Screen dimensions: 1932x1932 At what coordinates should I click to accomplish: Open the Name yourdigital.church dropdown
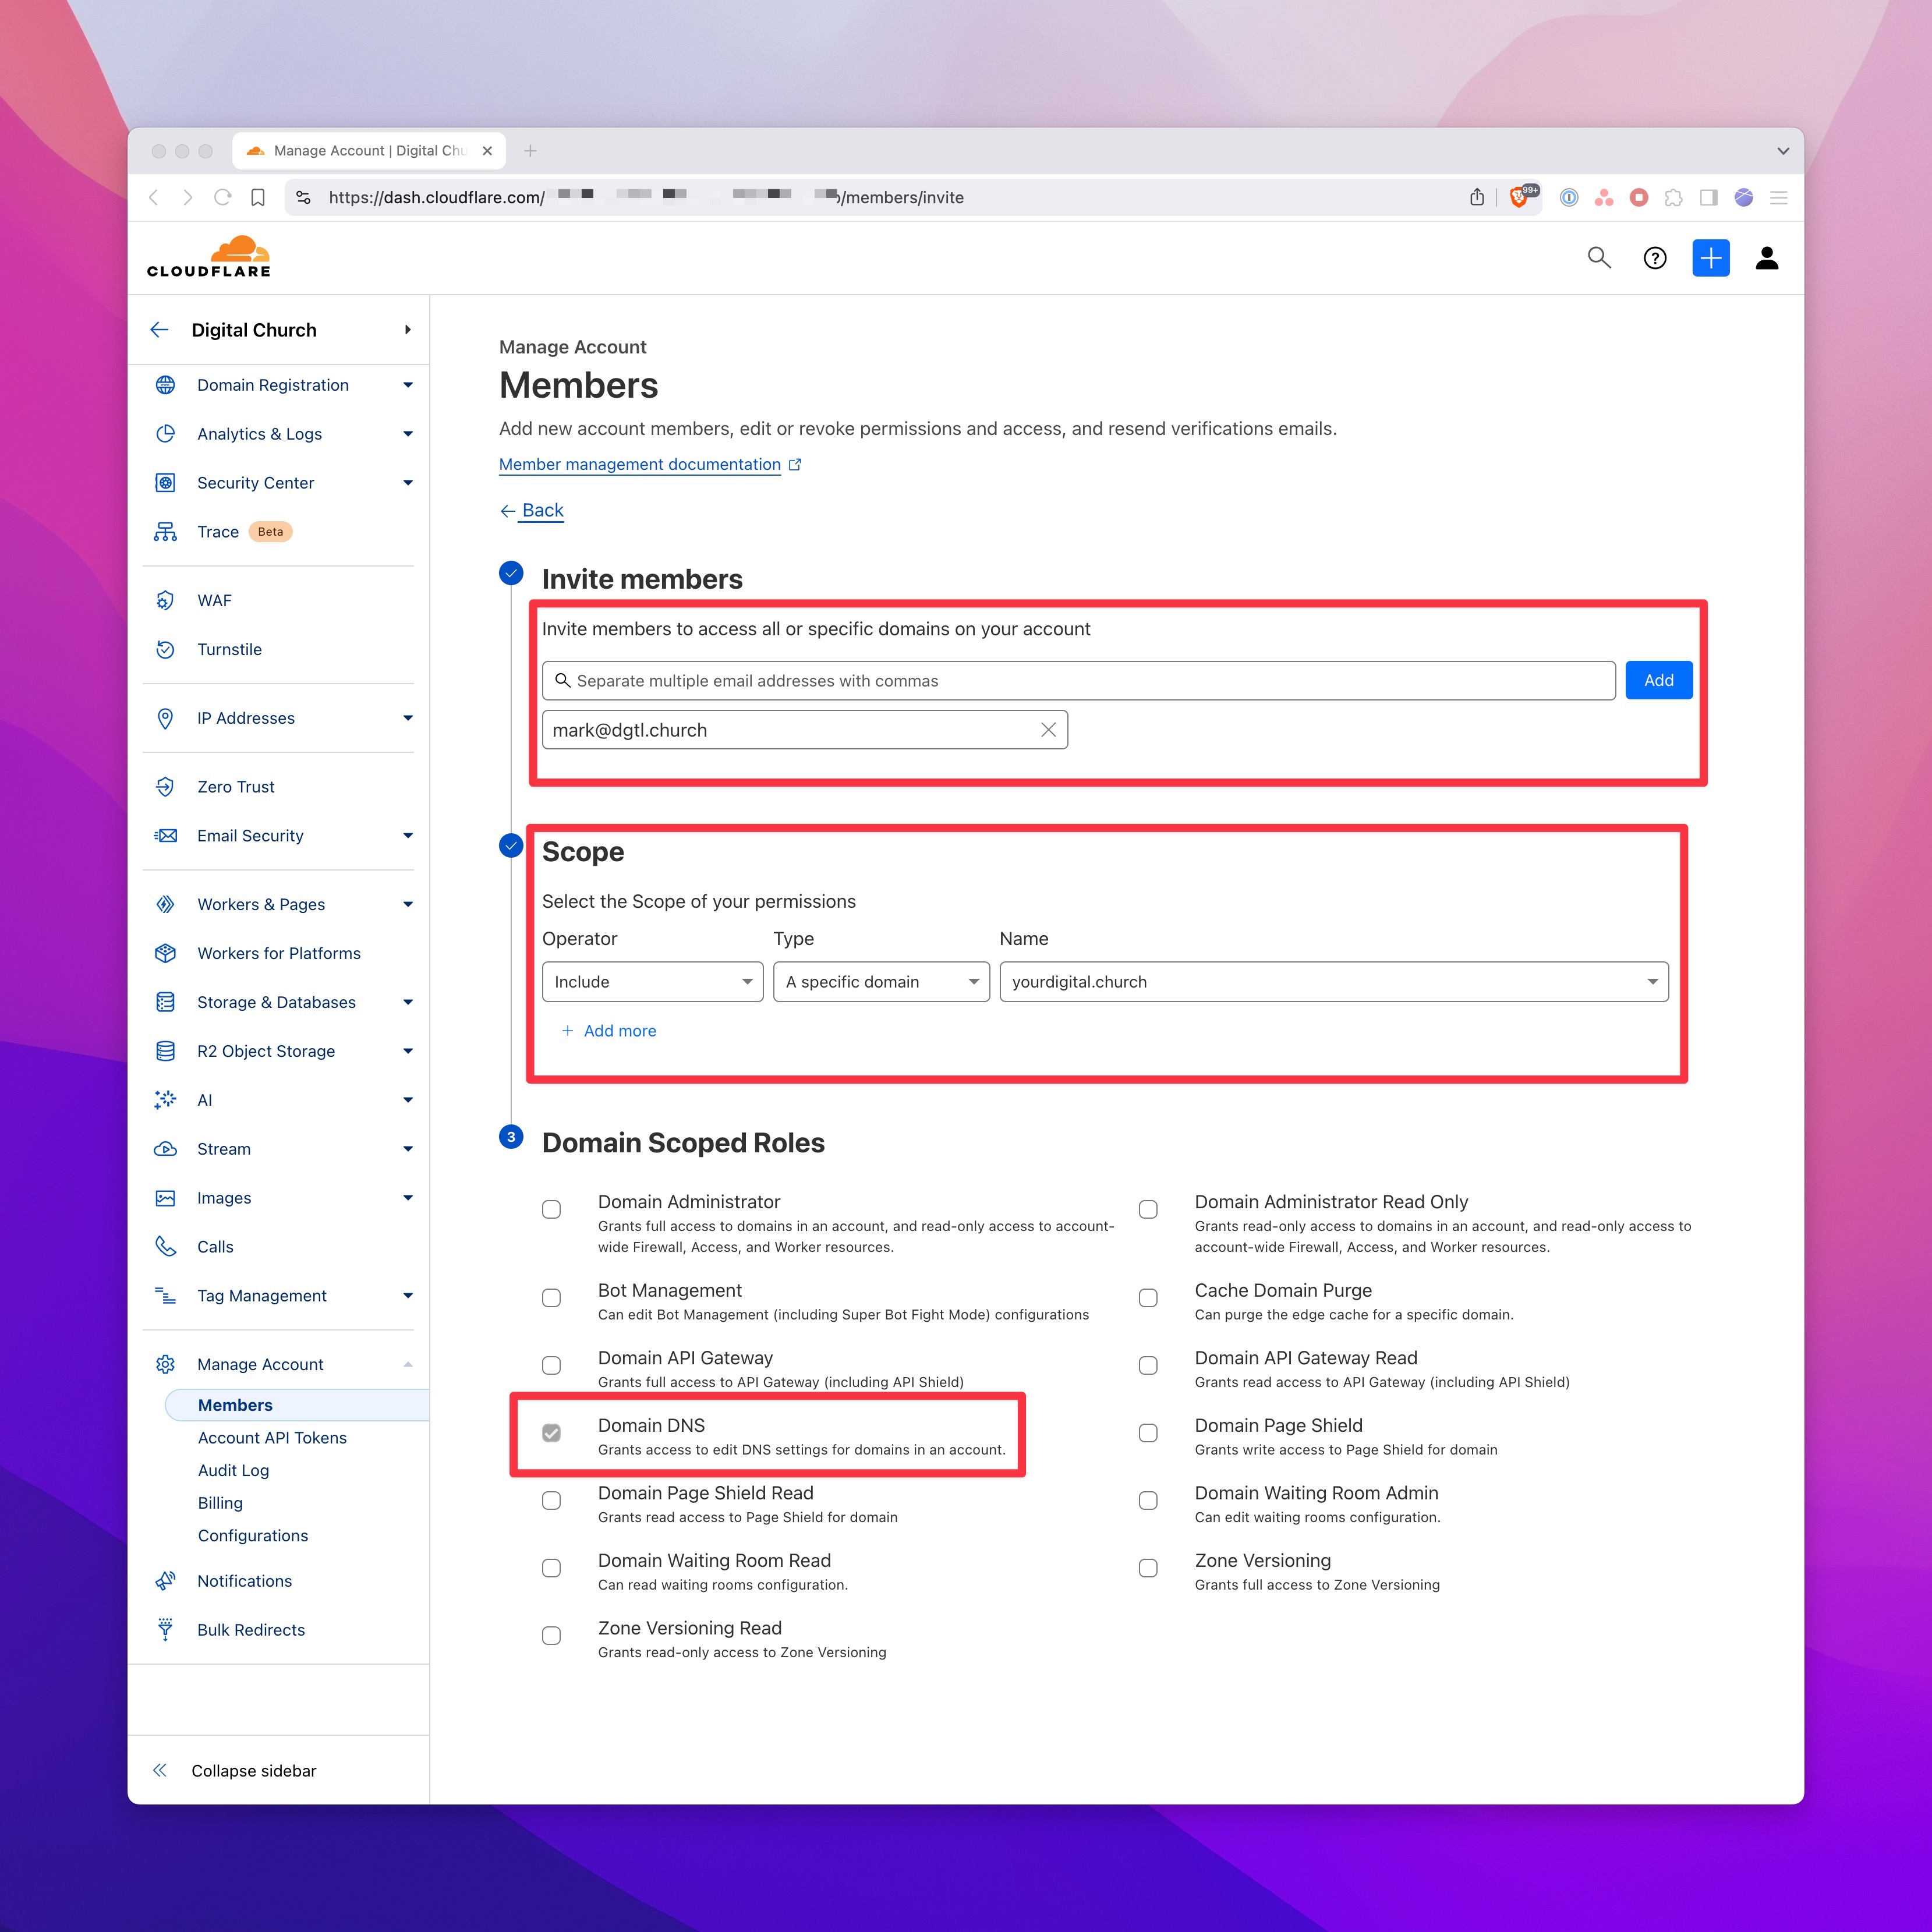pyautogui.click(x=1334, y=982)
